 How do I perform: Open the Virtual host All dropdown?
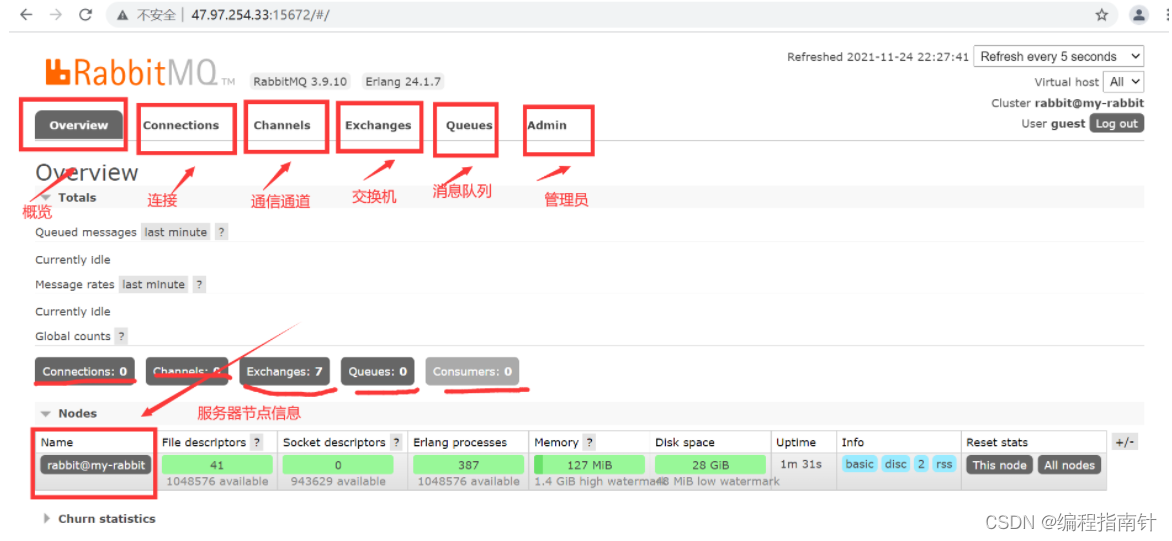click(x=1123, y=81)
